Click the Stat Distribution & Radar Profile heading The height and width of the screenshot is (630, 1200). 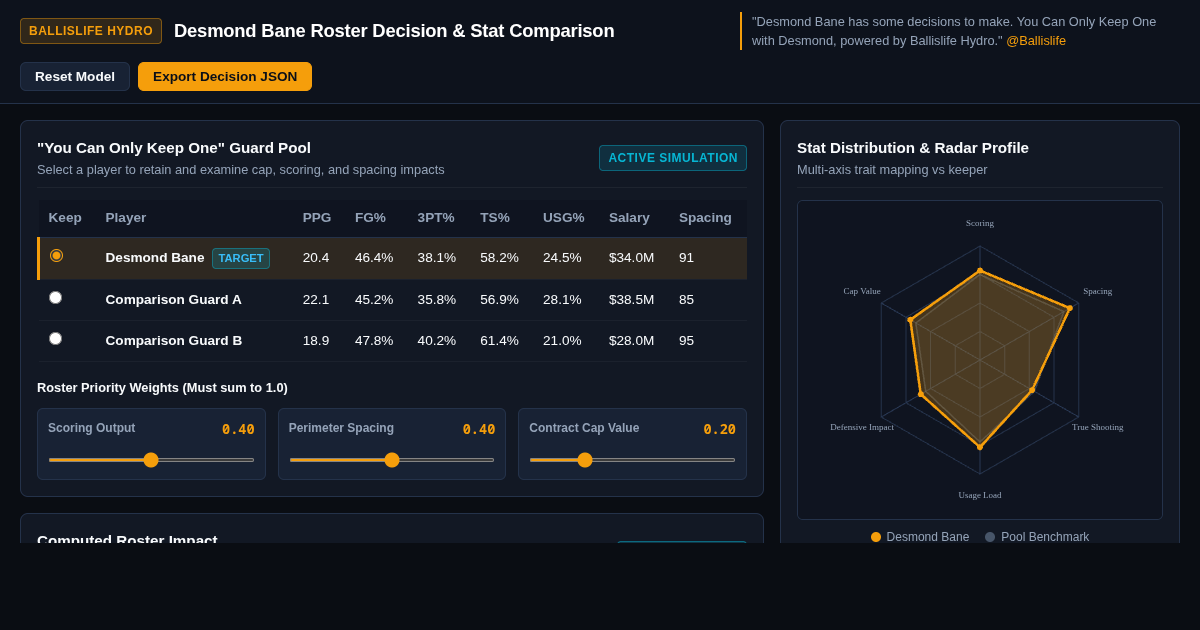pyautogui.click(x=913, y=148)
